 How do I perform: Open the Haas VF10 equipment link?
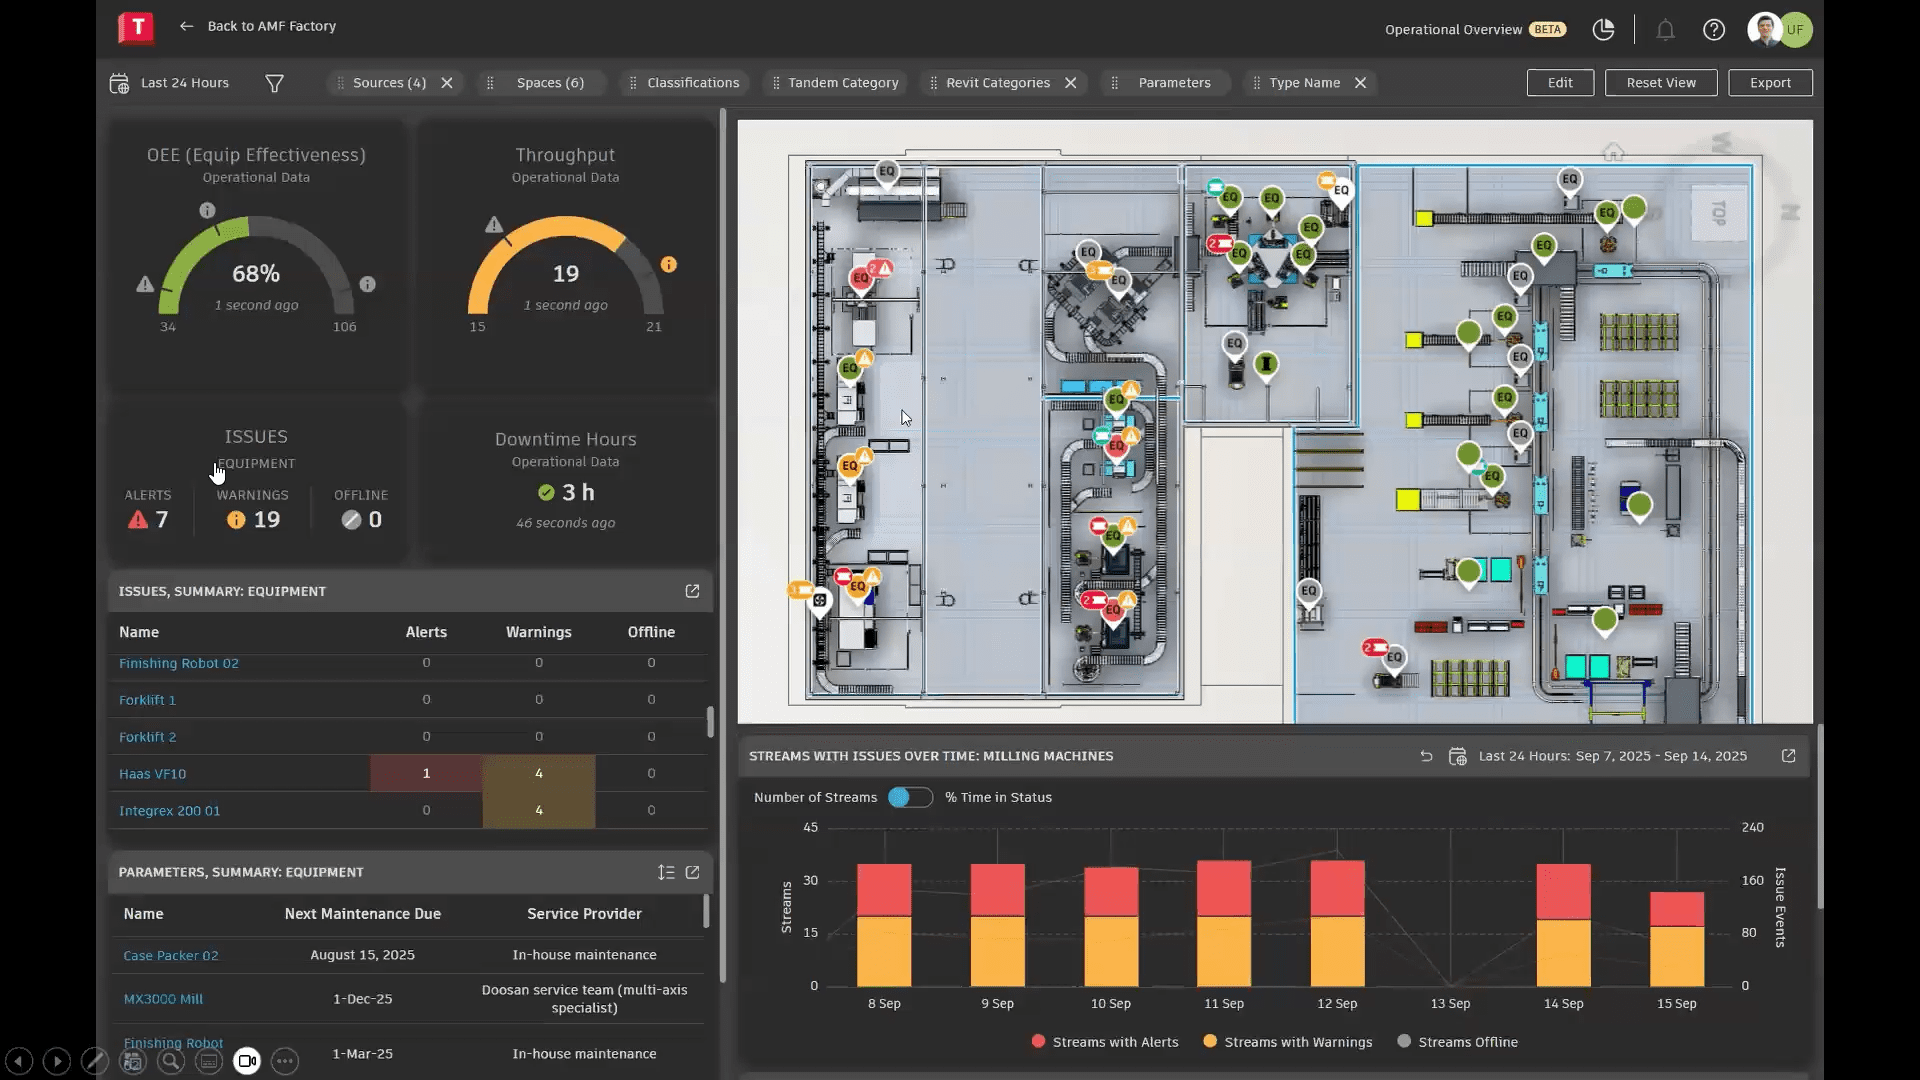(152, 774)
